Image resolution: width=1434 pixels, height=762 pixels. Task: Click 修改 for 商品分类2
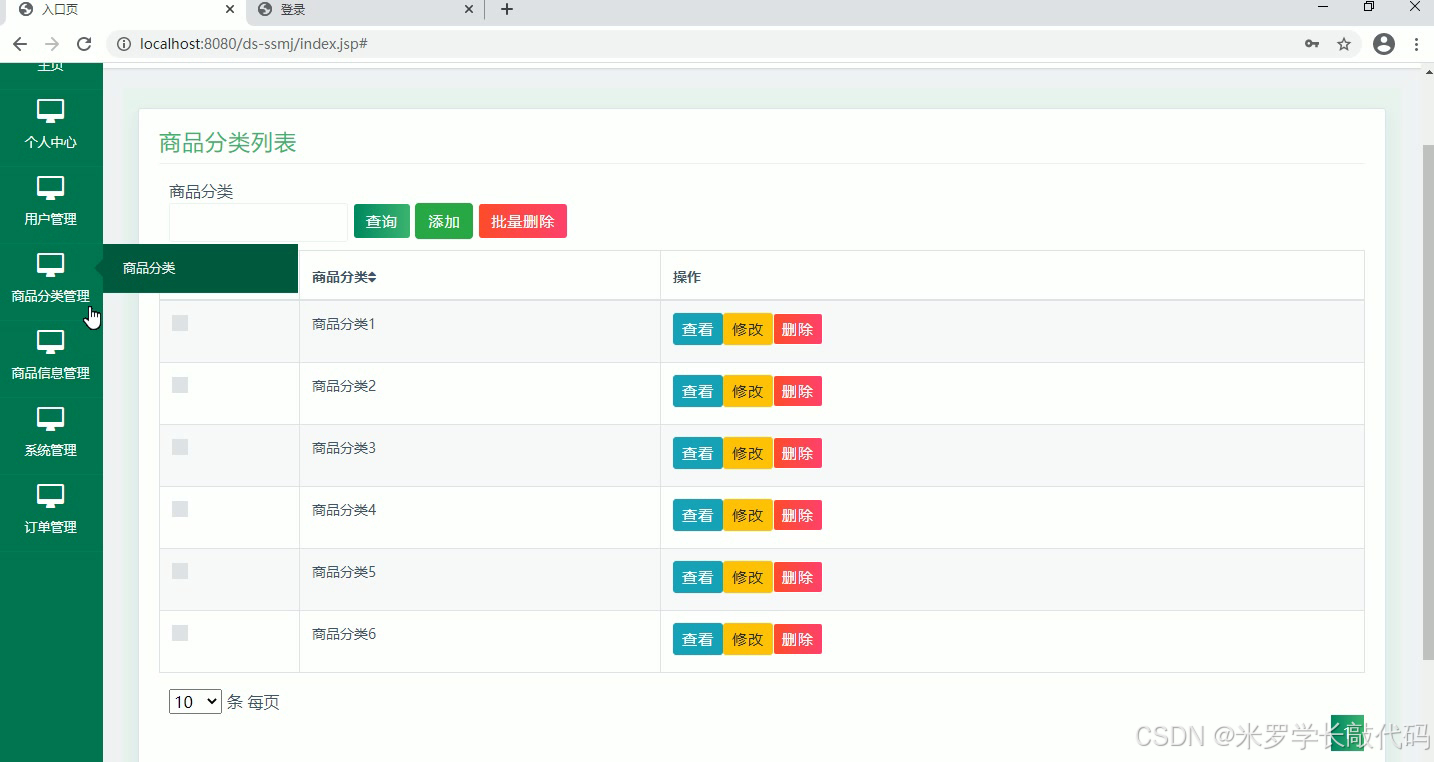click(x=748, y=391)
